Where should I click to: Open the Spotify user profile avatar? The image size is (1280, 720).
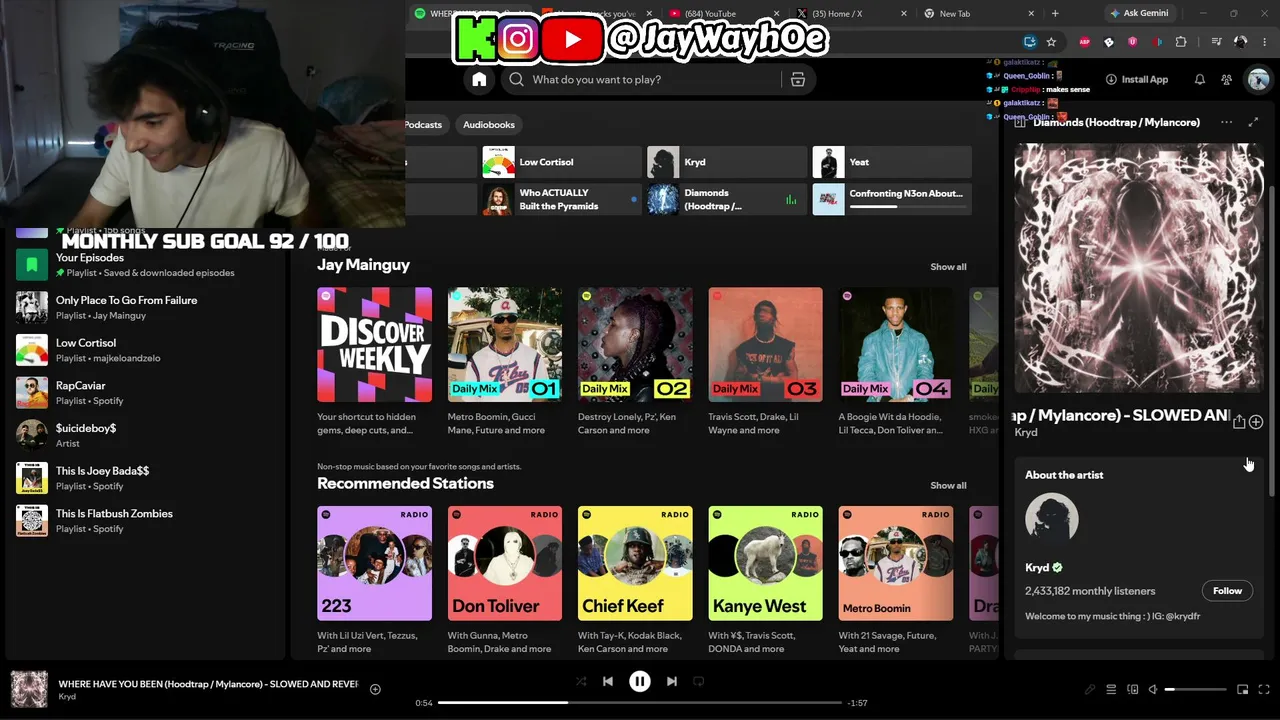coord(1257,79)
